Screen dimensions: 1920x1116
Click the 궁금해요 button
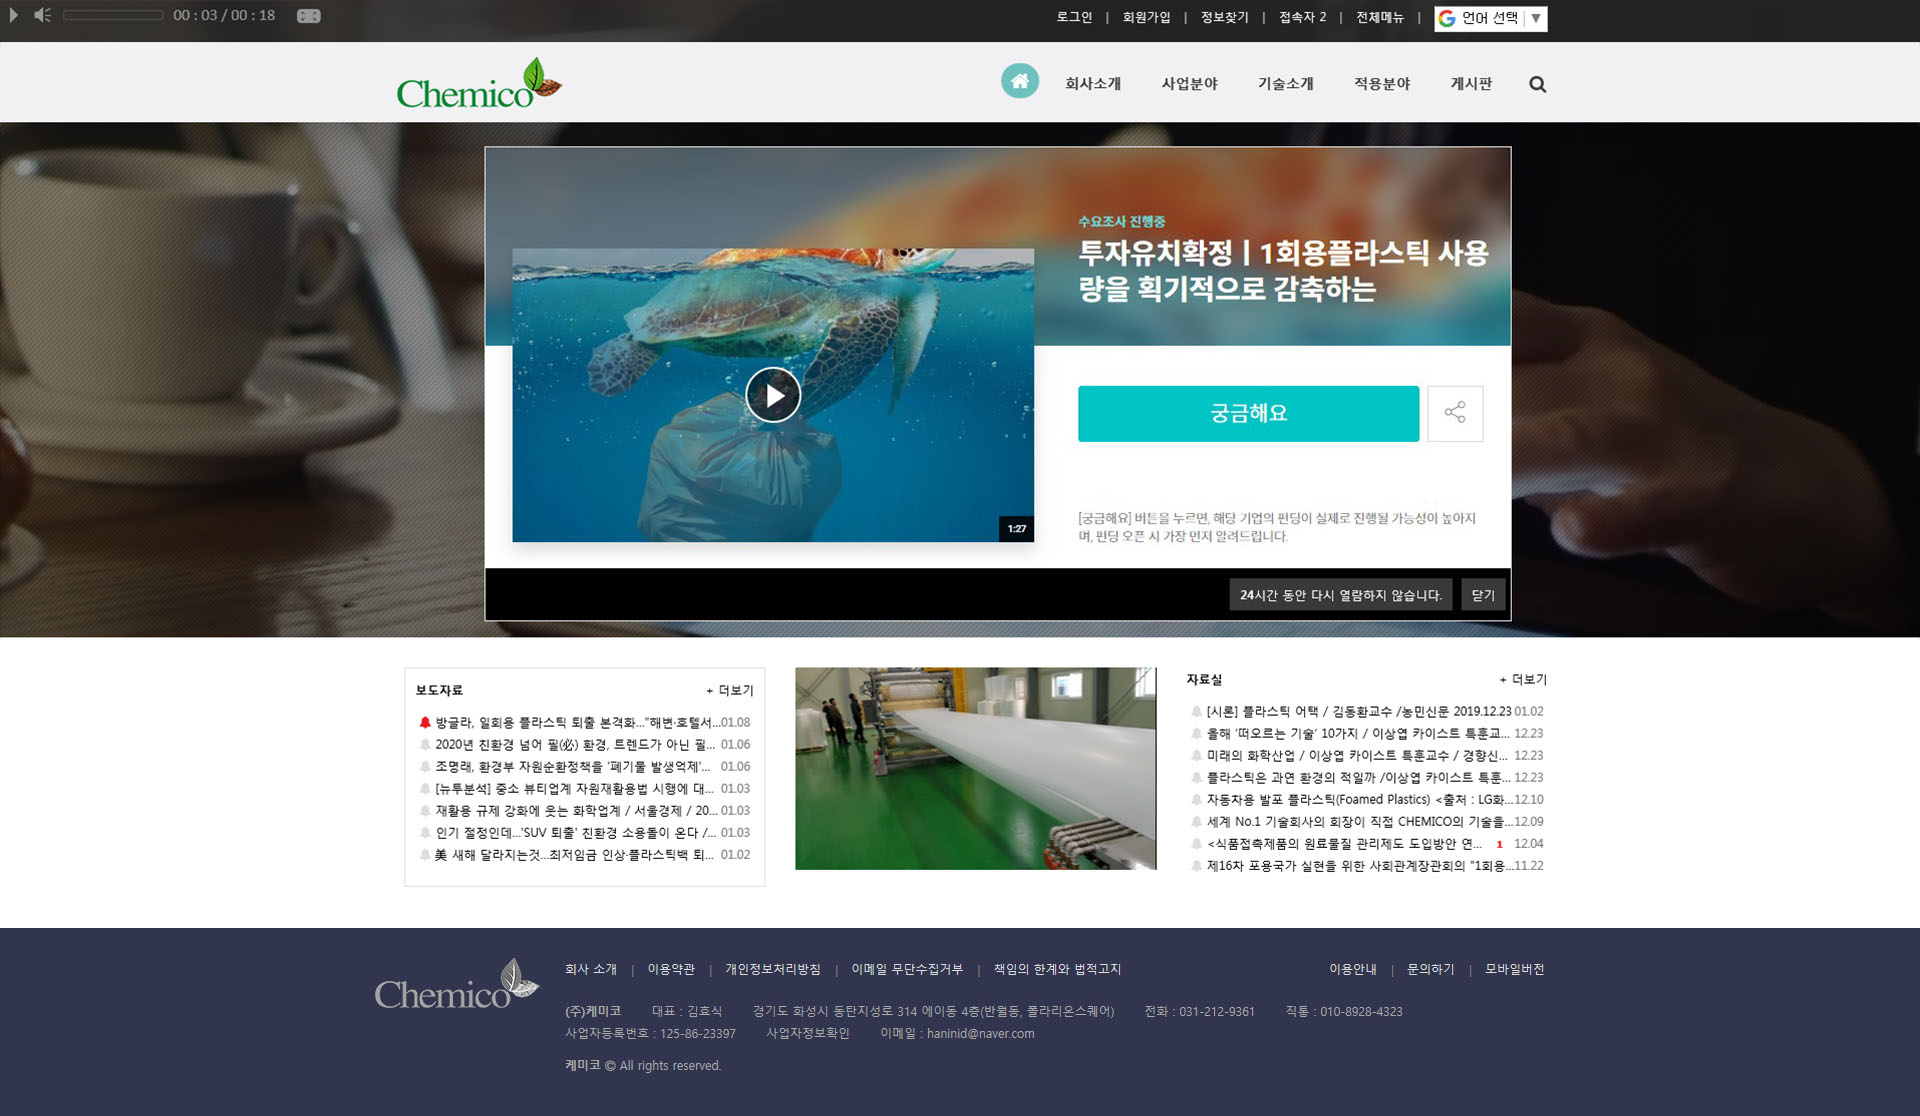(x=1248, y=413)
